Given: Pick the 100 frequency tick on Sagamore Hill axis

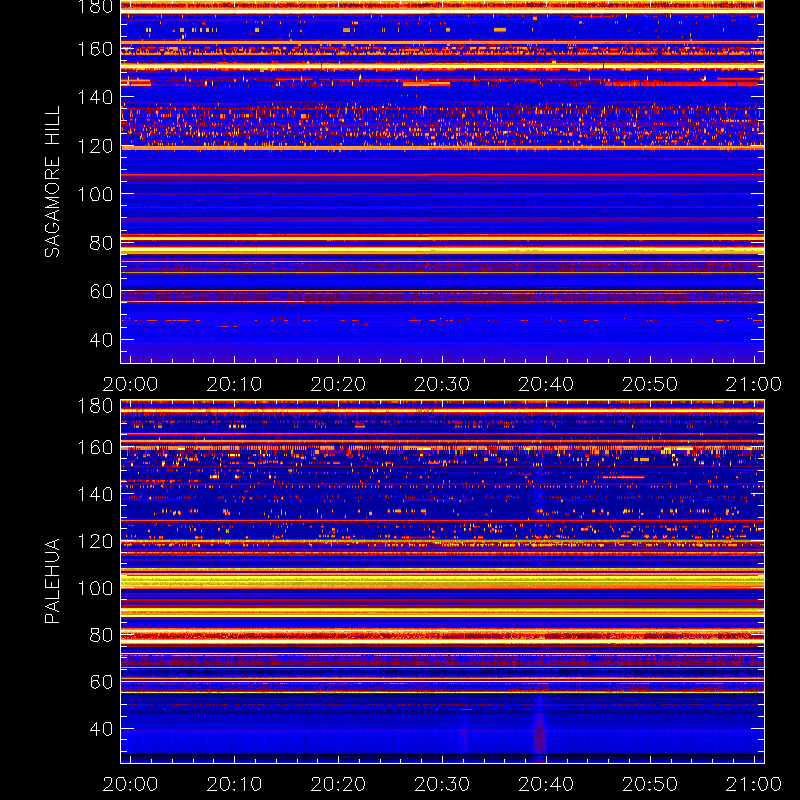Looking at the screenshot, I should pos(95,194).
